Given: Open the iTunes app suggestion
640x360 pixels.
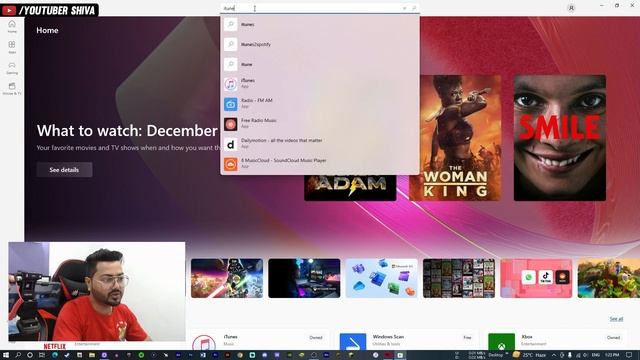Looking at the screenshot, I should pyautogui.click(x=320, y=84).
